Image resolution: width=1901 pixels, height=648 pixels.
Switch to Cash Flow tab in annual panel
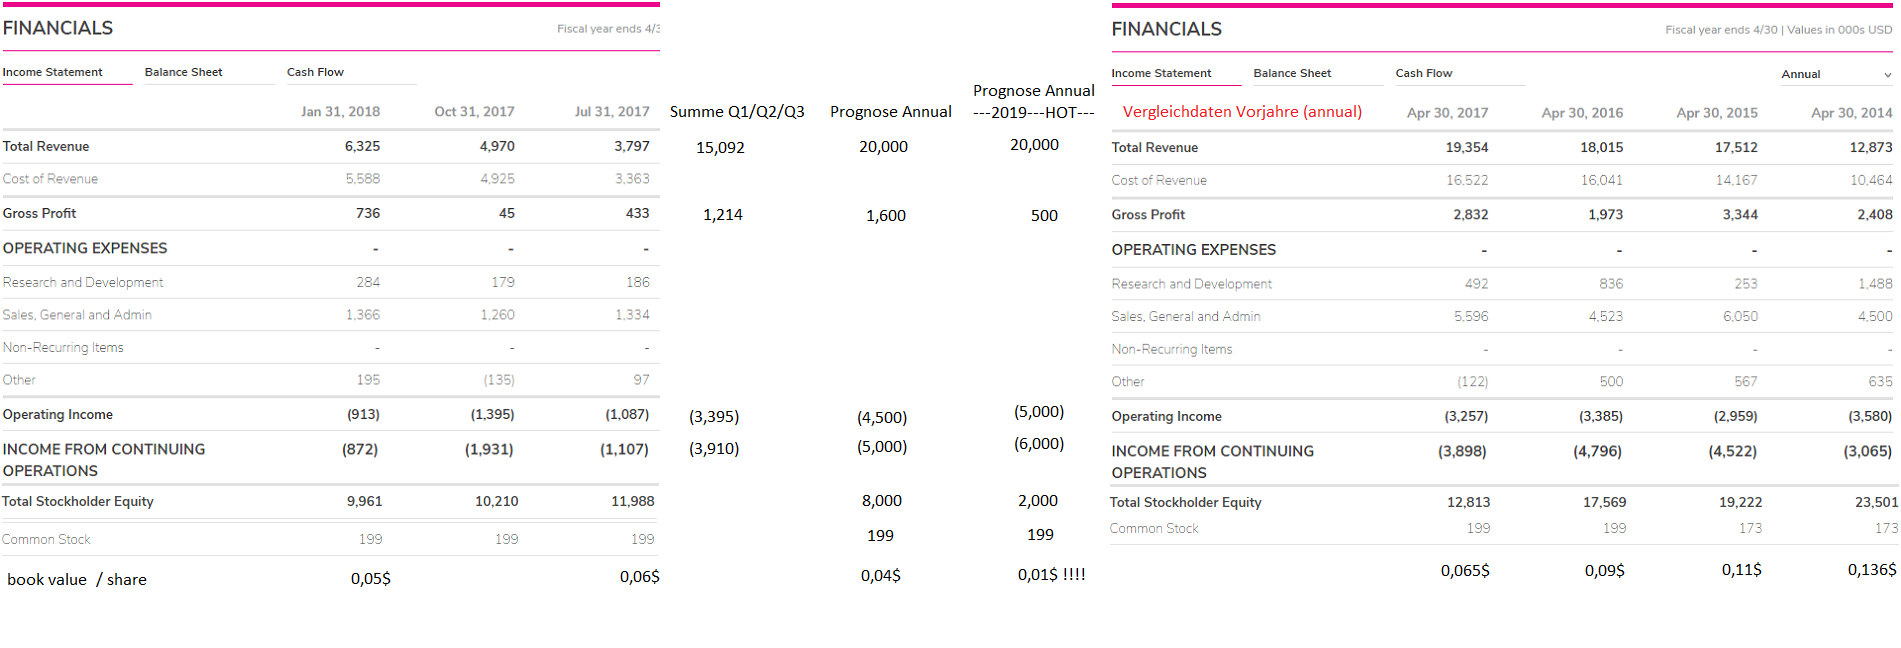pyautogui.click(x=1424, y=73)
